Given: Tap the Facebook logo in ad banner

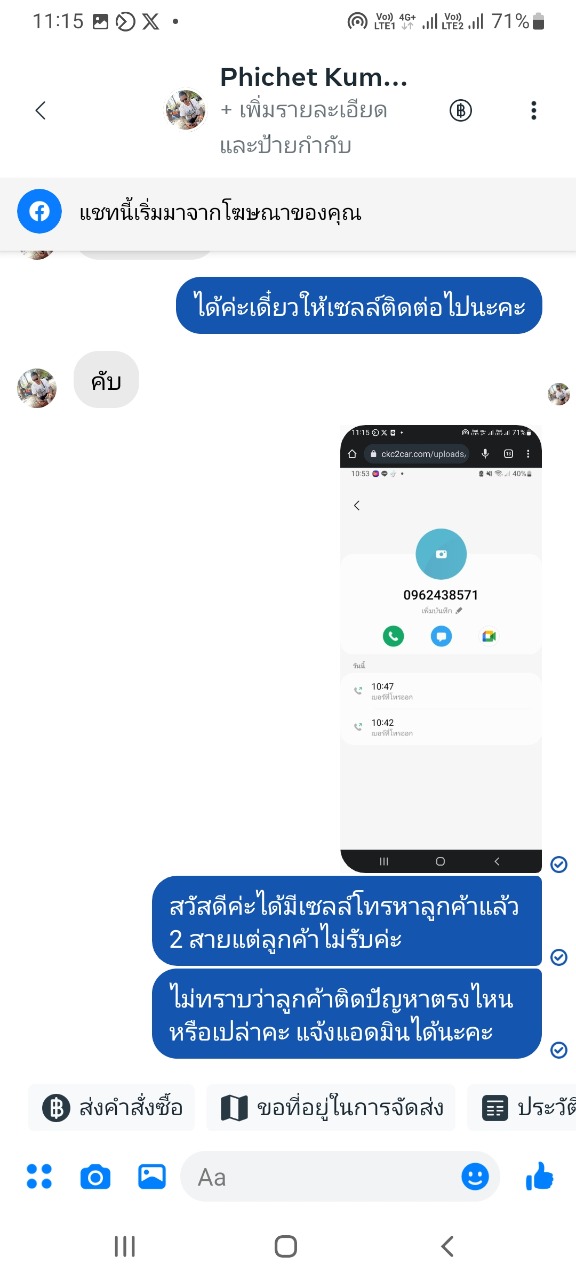Looking at the screenshot, I should (x=39, y=212).
